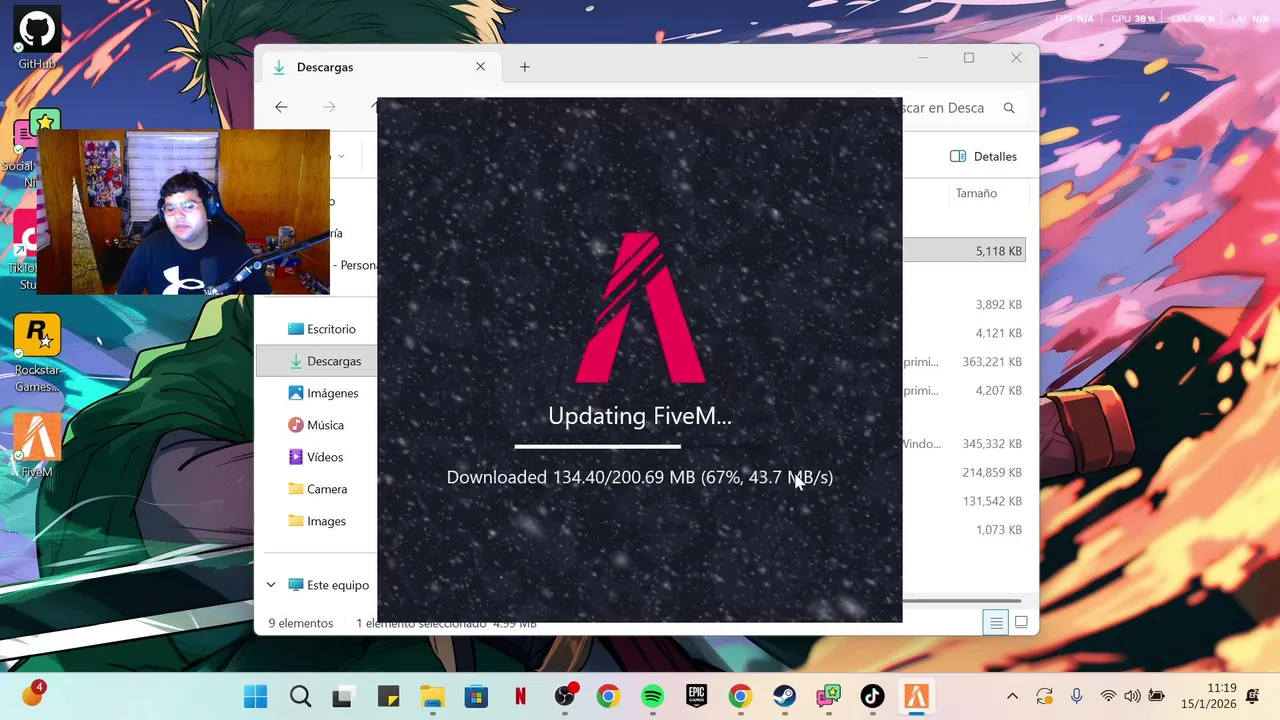Open the Camera folder in the sidebar
The height and width of the screenshot is (720, 1280).
(317, 489)
